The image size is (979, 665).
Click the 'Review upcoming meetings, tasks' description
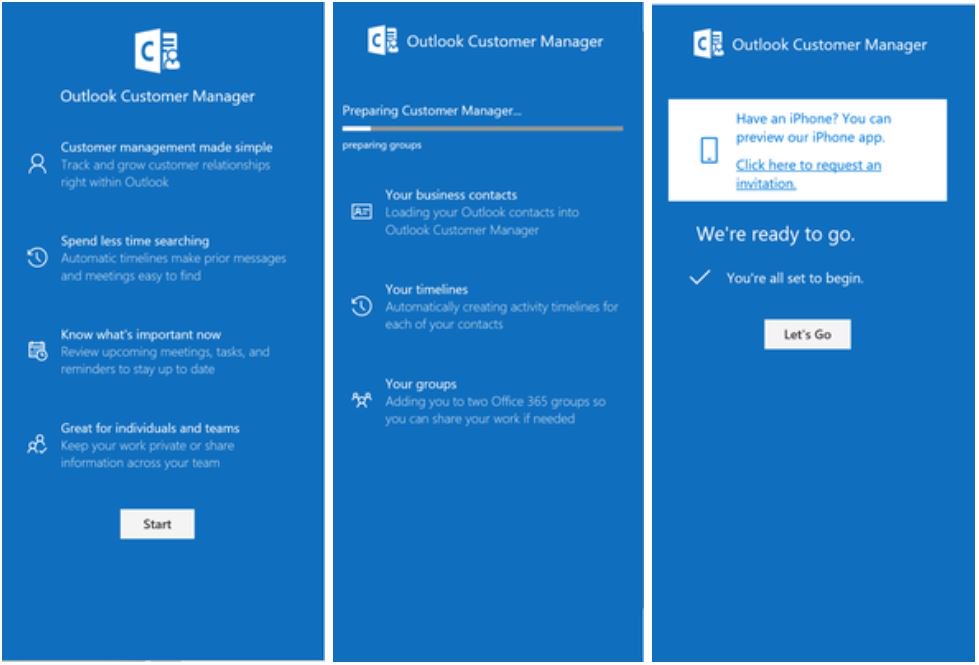click(165, 360)
